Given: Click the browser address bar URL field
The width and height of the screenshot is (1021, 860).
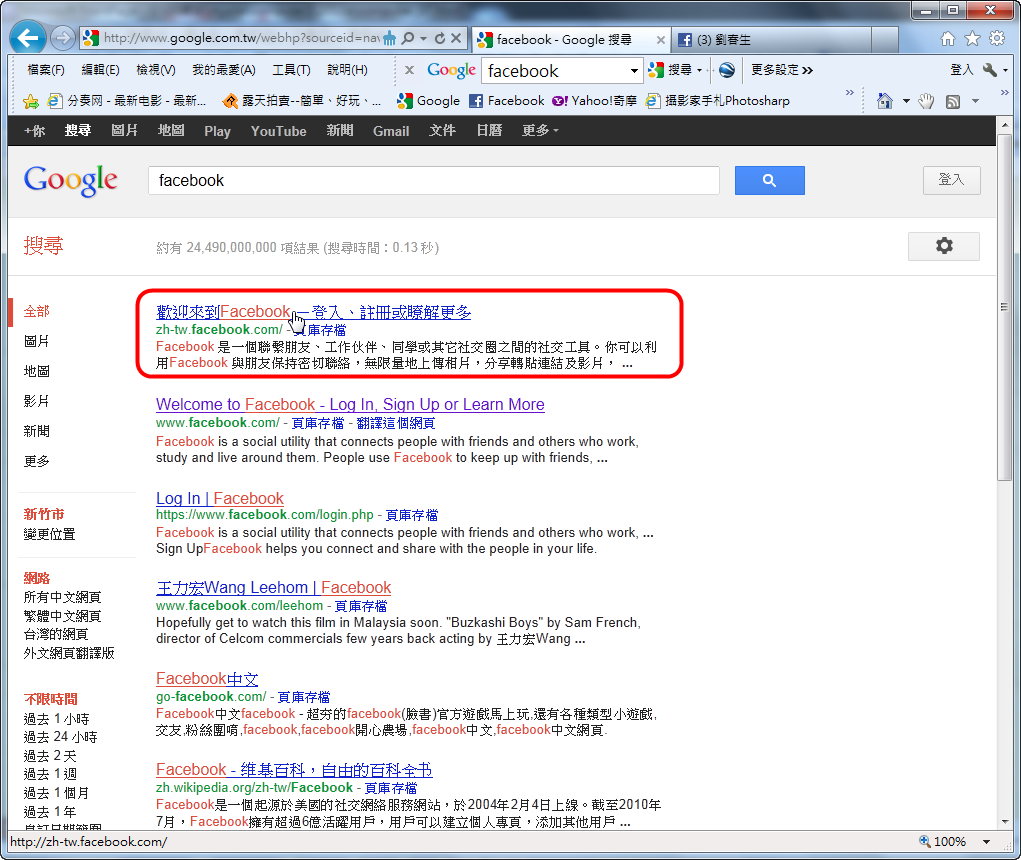Looking at the screenshot, I should point(242,38).
